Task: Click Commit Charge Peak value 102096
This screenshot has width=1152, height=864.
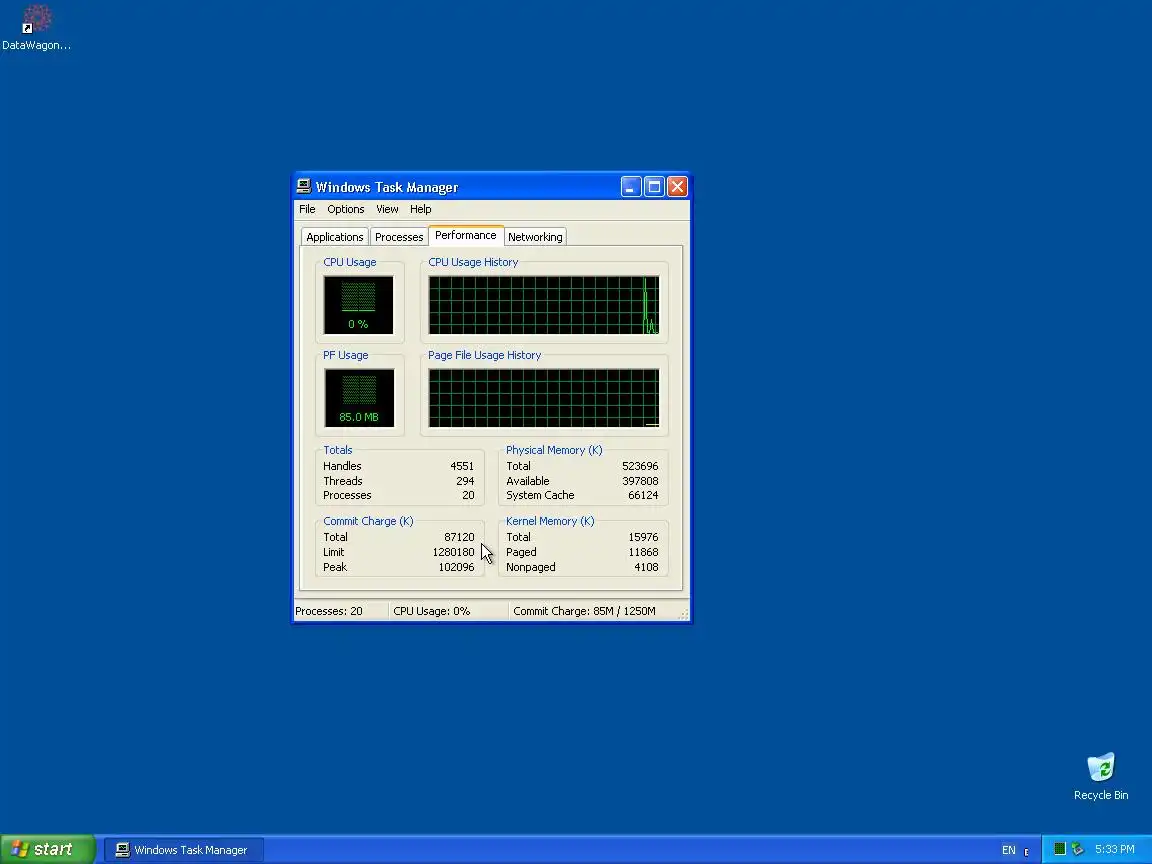Action: click(x=456, y=567)
